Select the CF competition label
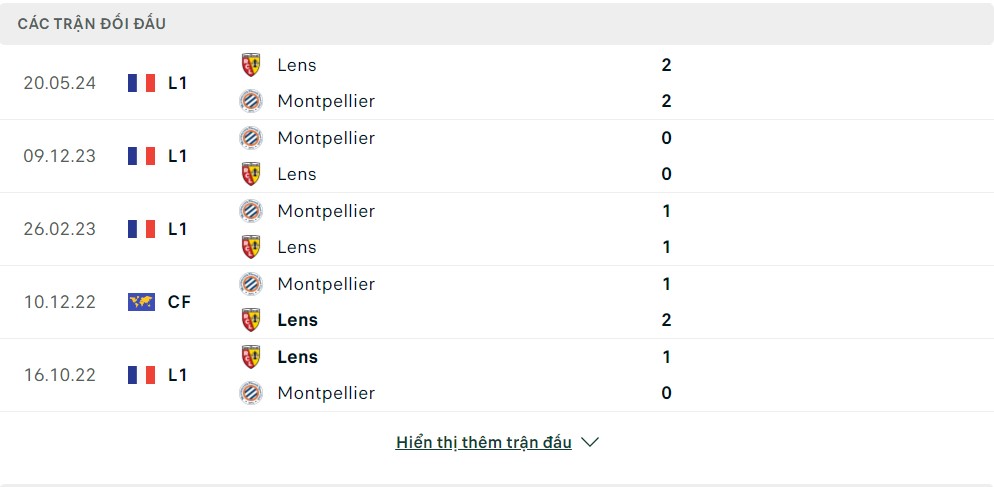This screenshot has width=994, height=487. pos(179,302)
